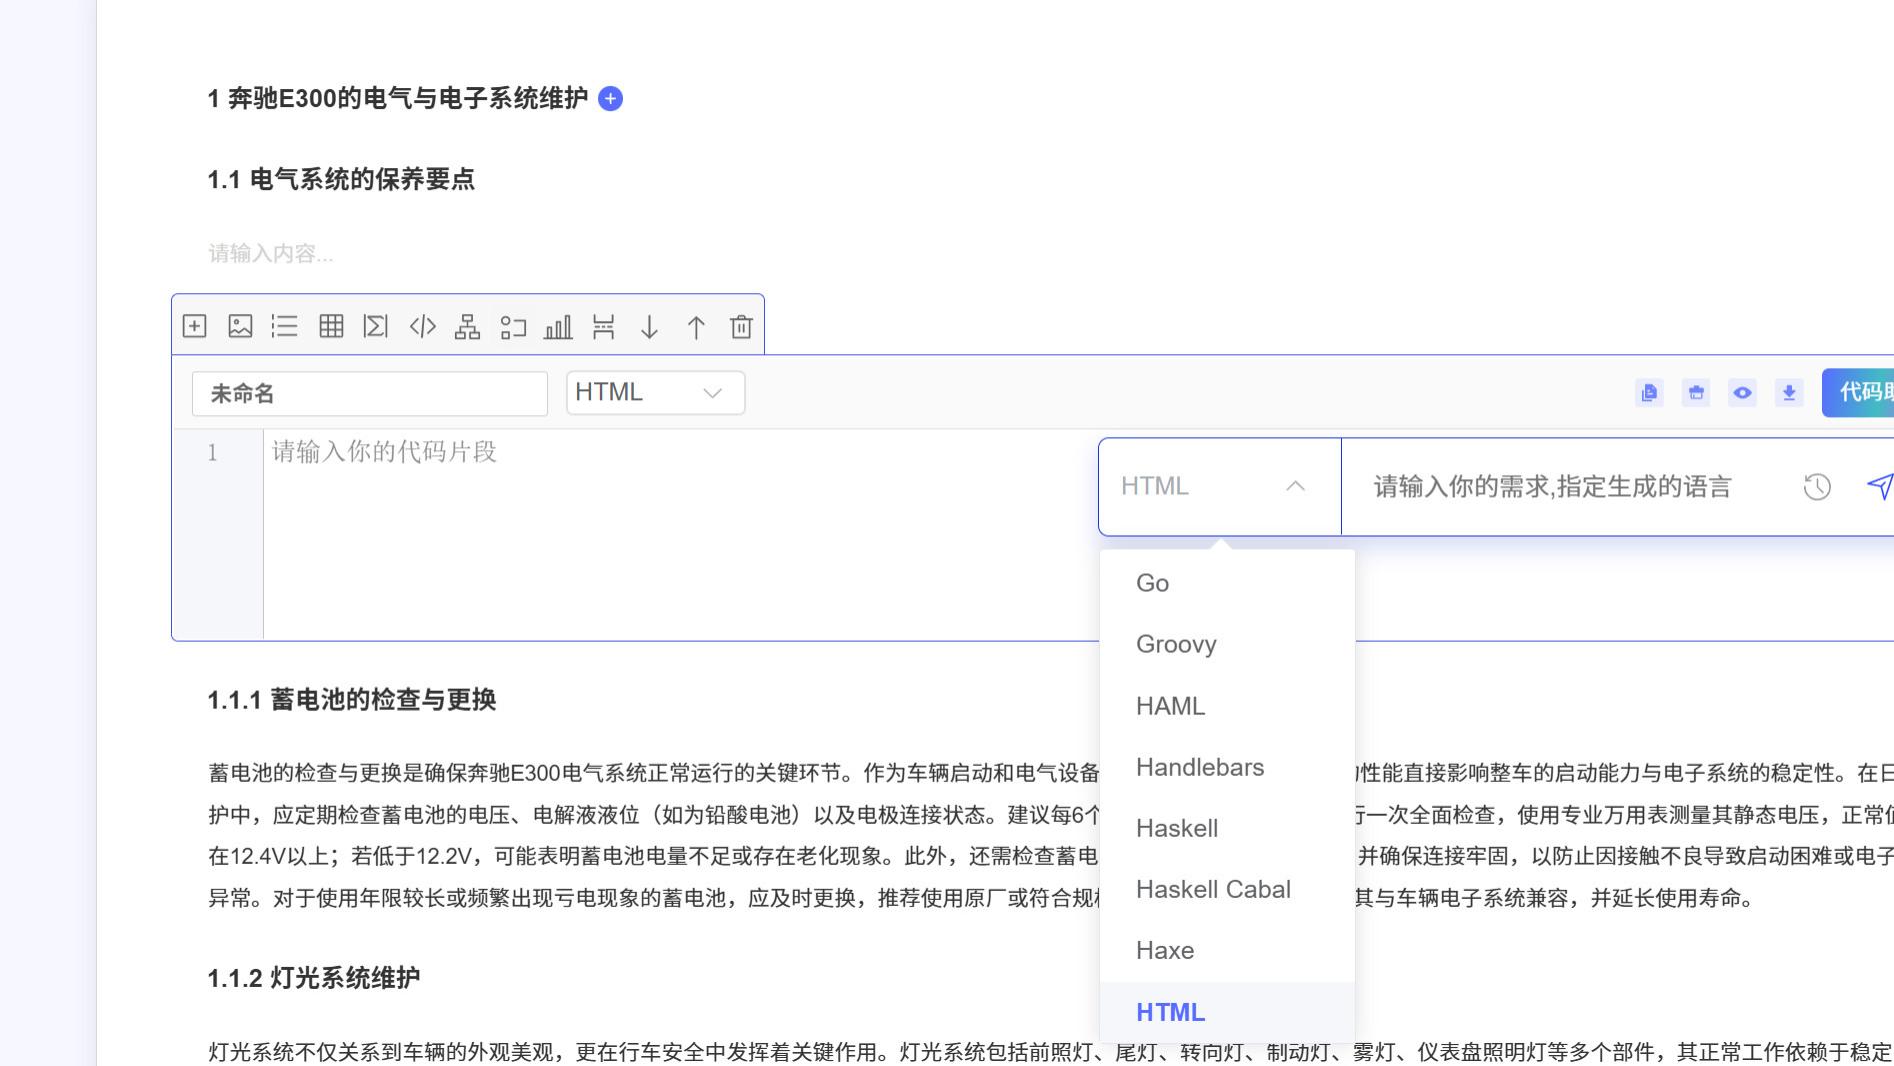Delete the block using the trash icon
The width and height of the screenshot is (1894, 1066).
740,326
